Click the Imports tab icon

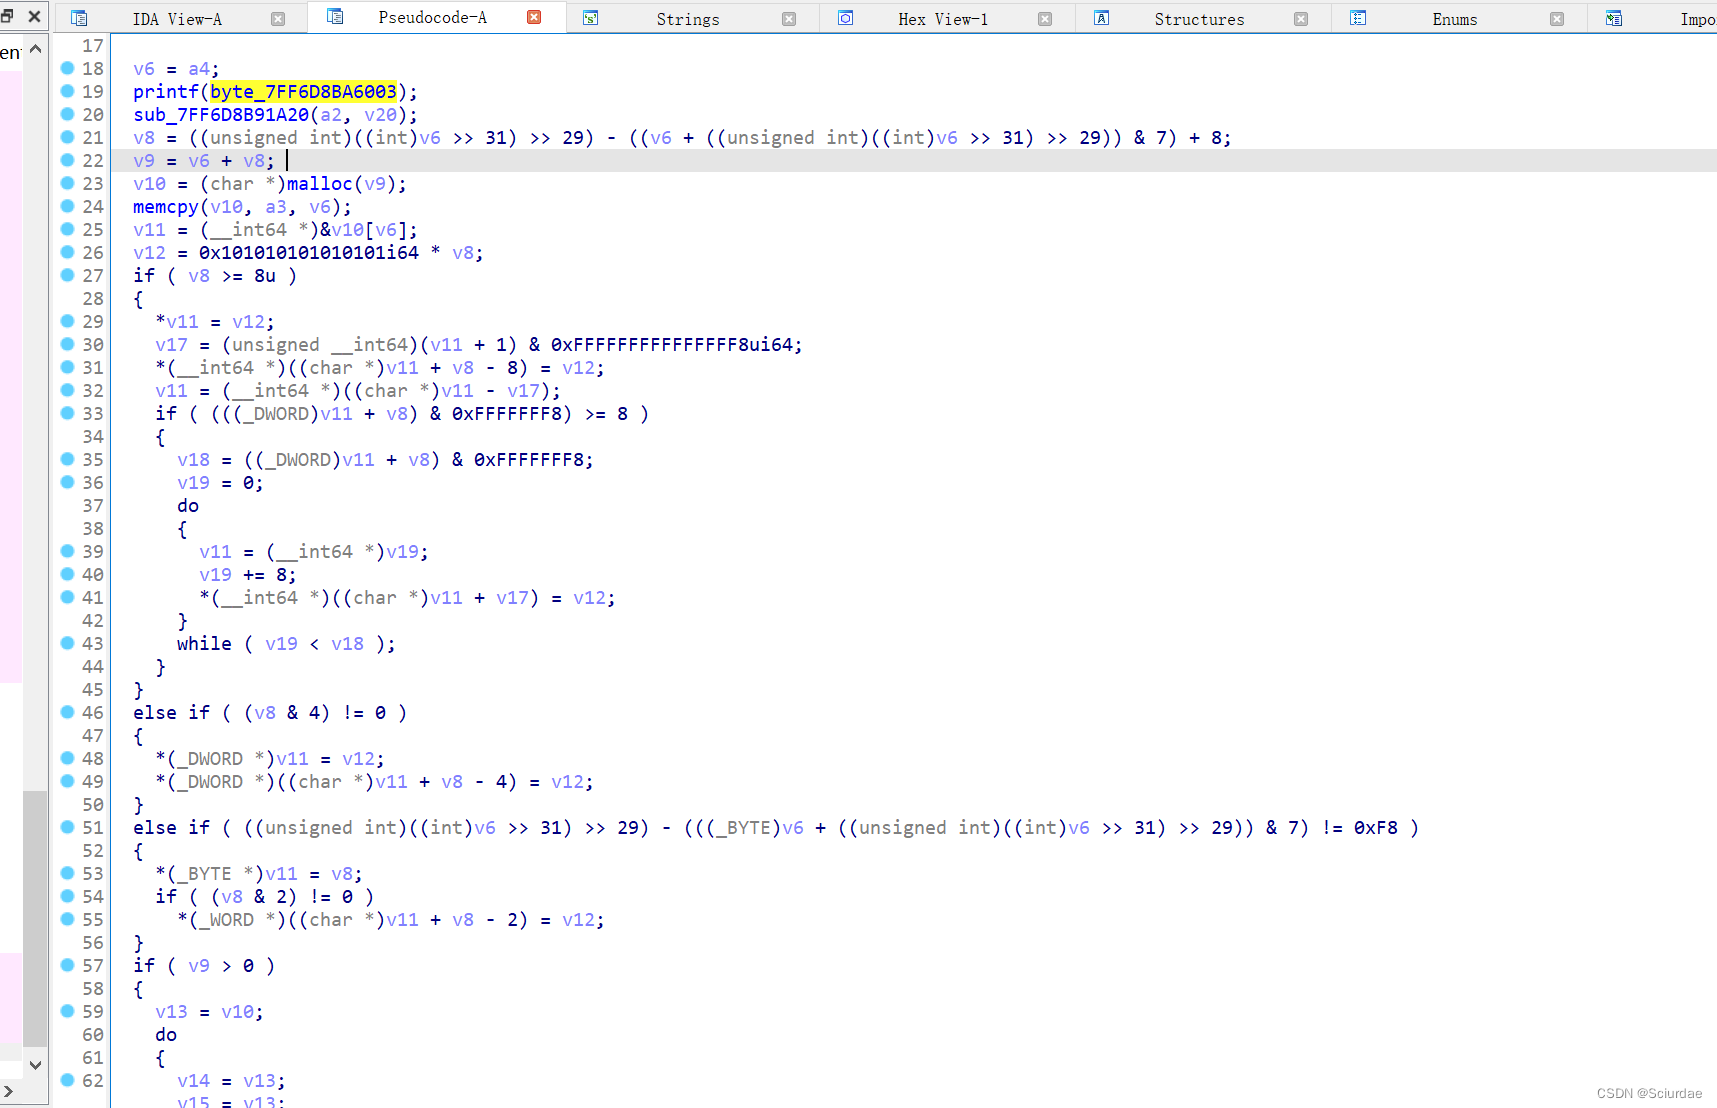coord(1614,18)
